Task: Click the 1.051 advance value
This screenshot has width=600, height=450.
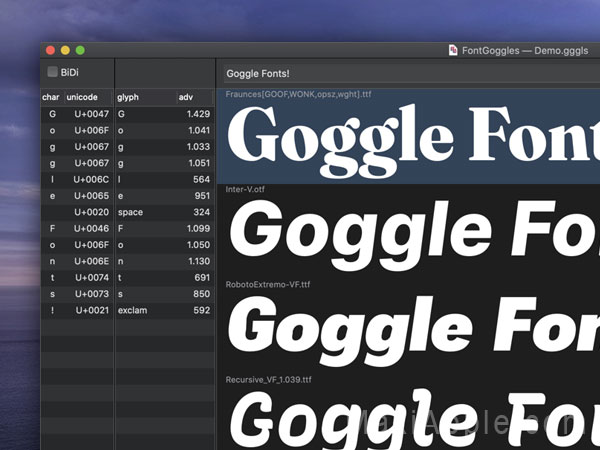Action: tap(199, 163)
